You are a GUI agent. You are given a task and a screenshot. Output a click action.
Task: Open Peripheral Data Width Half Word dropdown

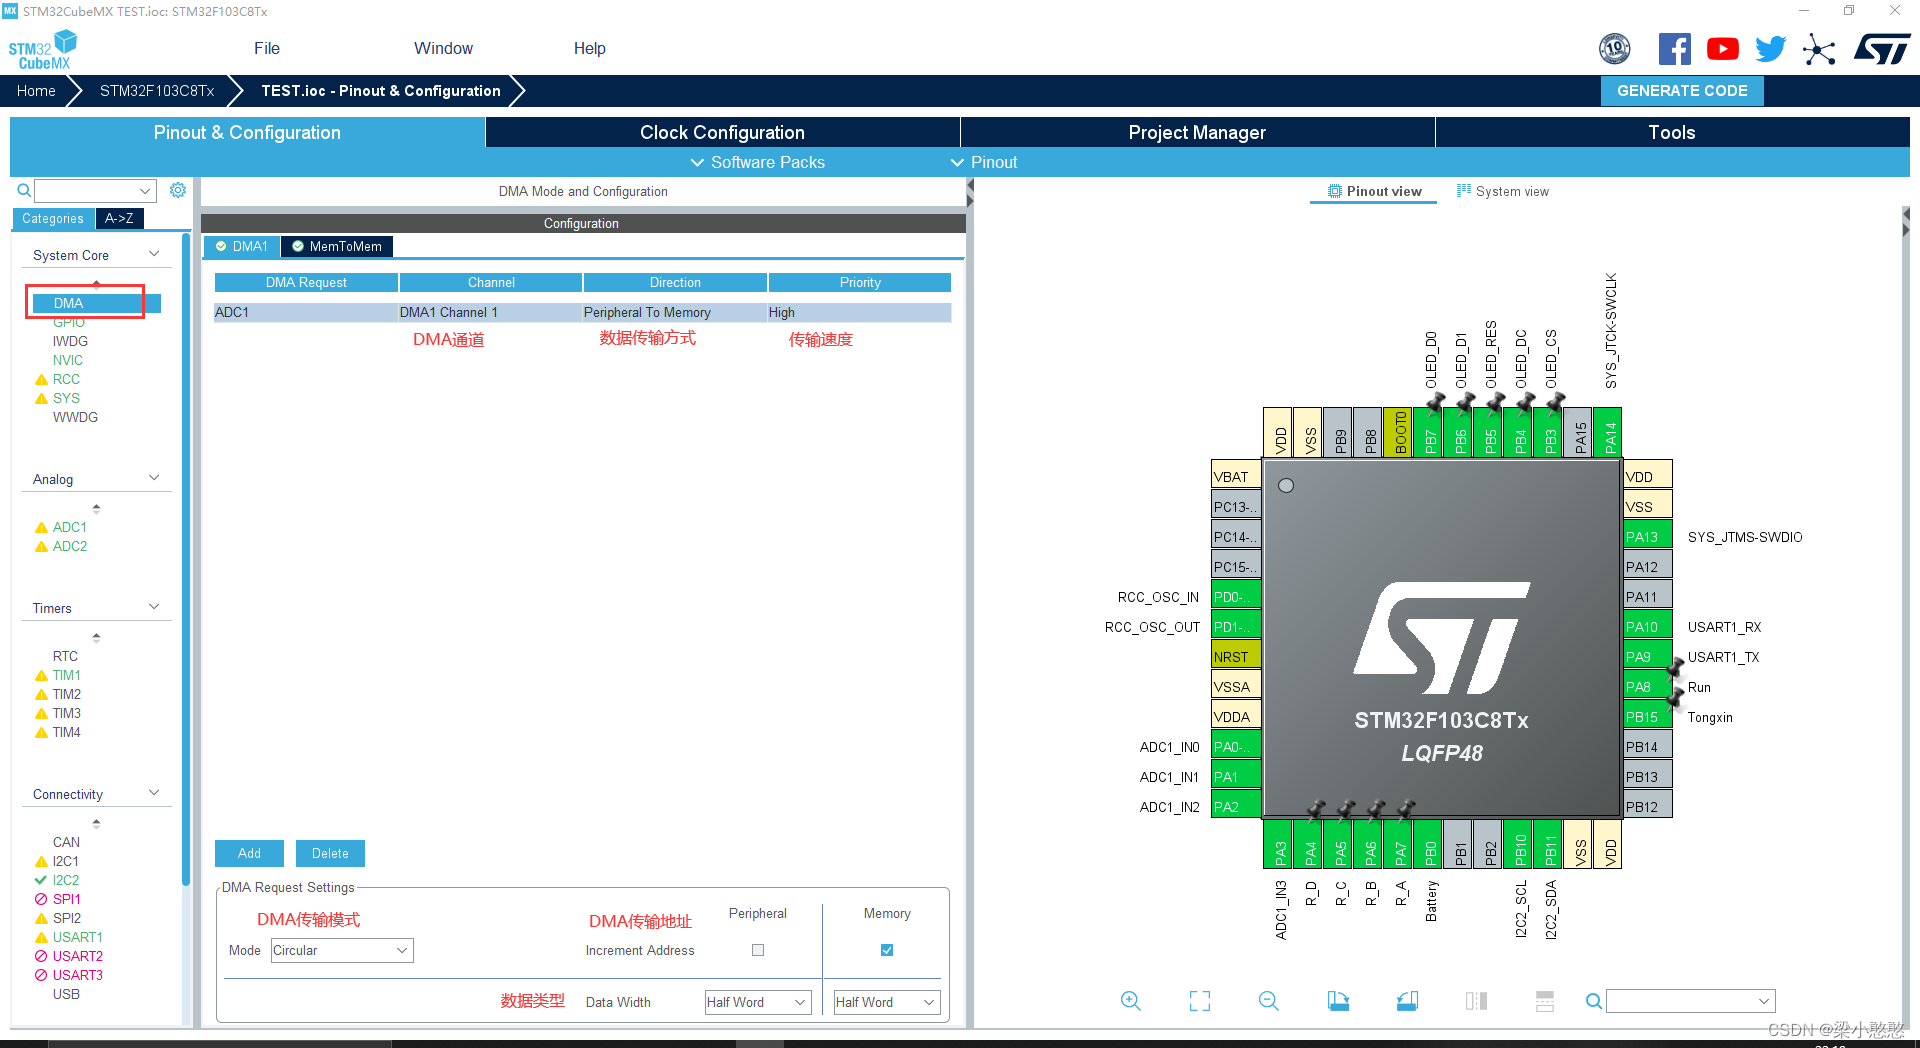pos(757,1002)
